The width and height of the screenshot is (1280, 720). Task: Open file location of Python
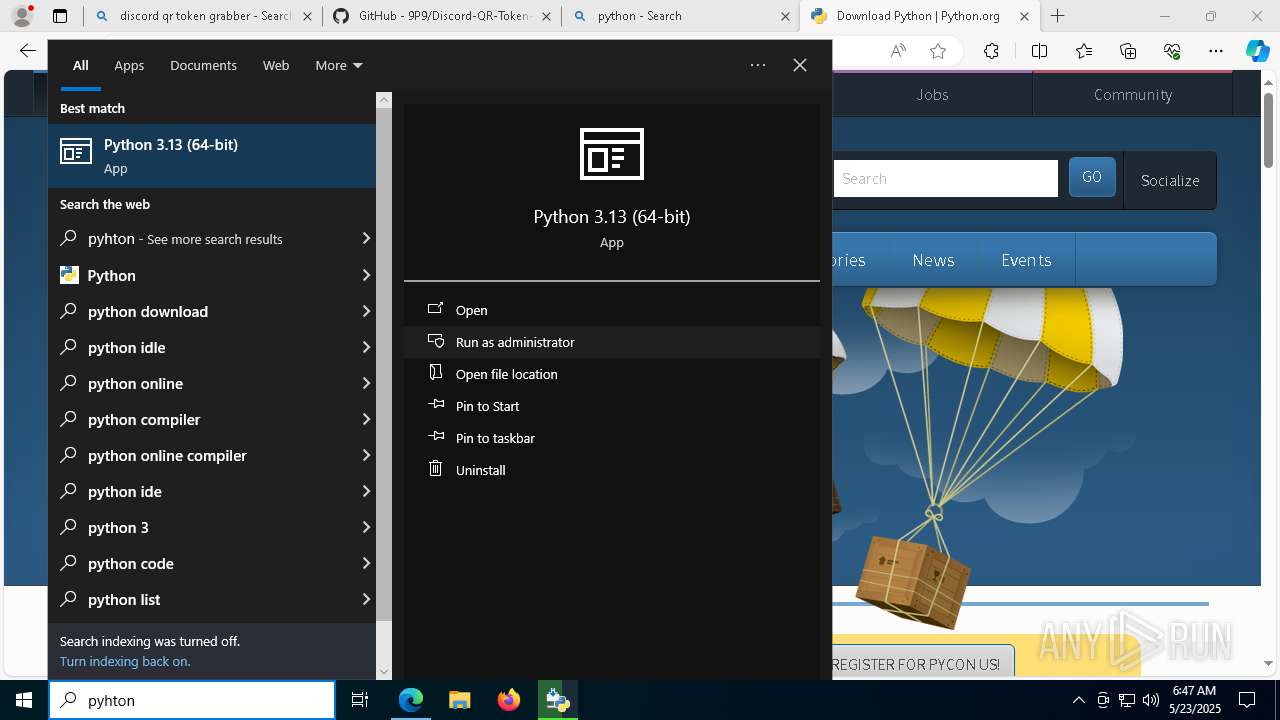point(612,374)
